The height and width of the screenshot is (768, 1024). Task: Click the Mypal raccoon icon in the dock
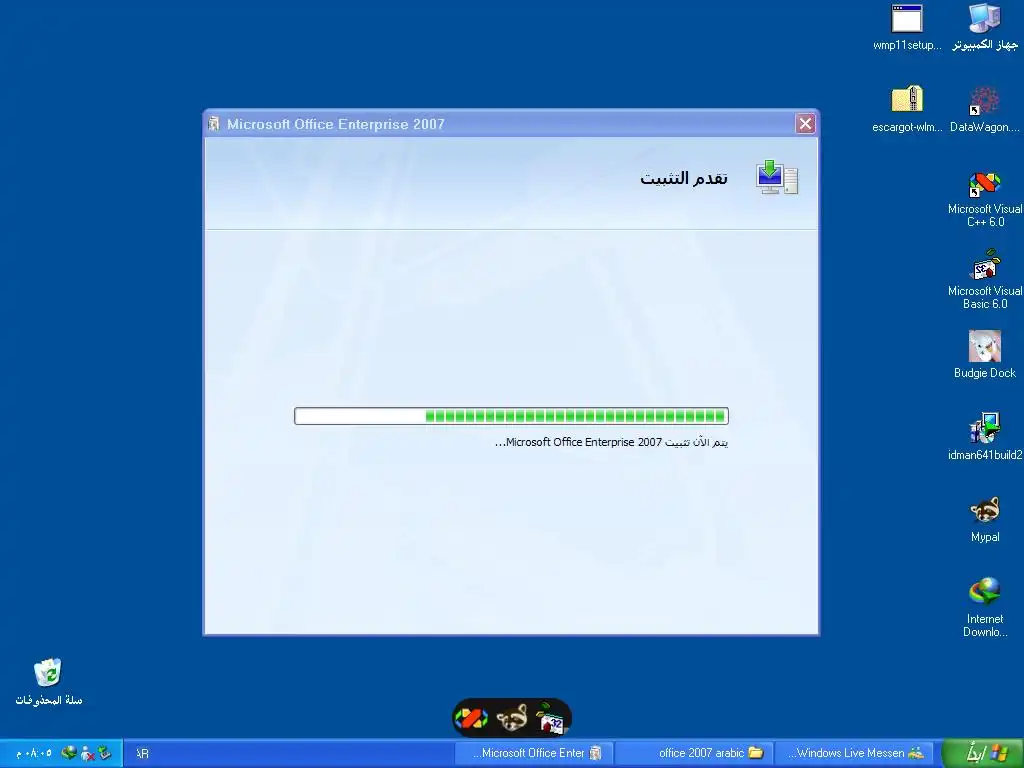[512, 718]
